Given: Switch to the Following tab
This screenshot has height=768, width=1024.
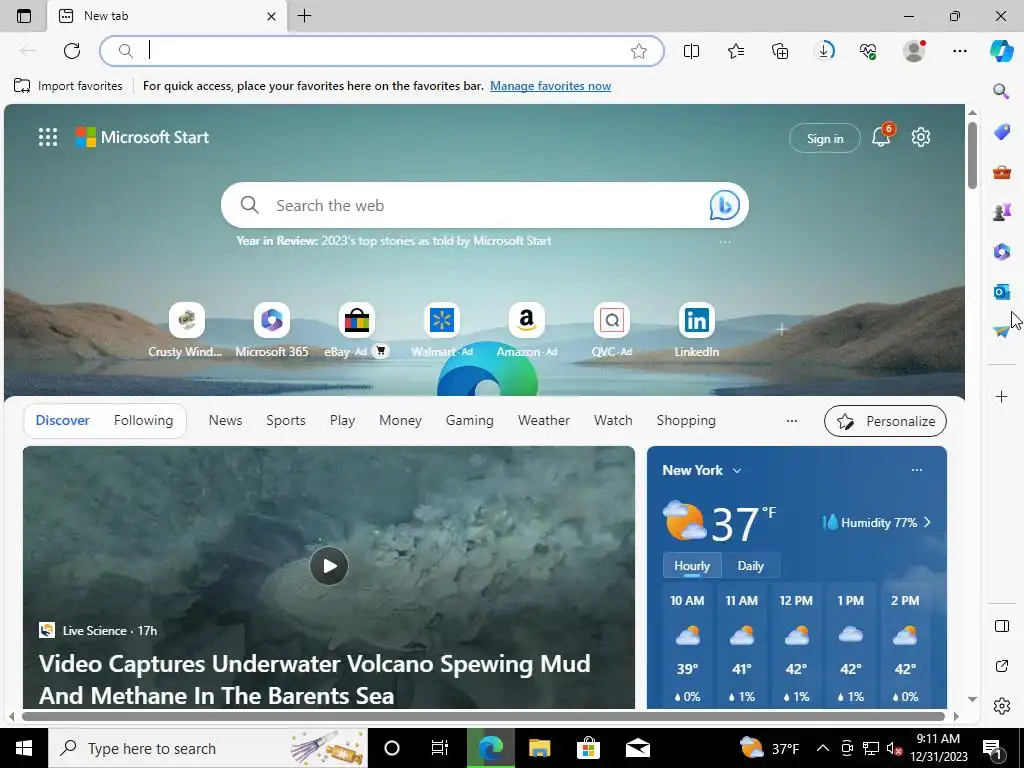Looking at the screenshot, I should point(144,421).
